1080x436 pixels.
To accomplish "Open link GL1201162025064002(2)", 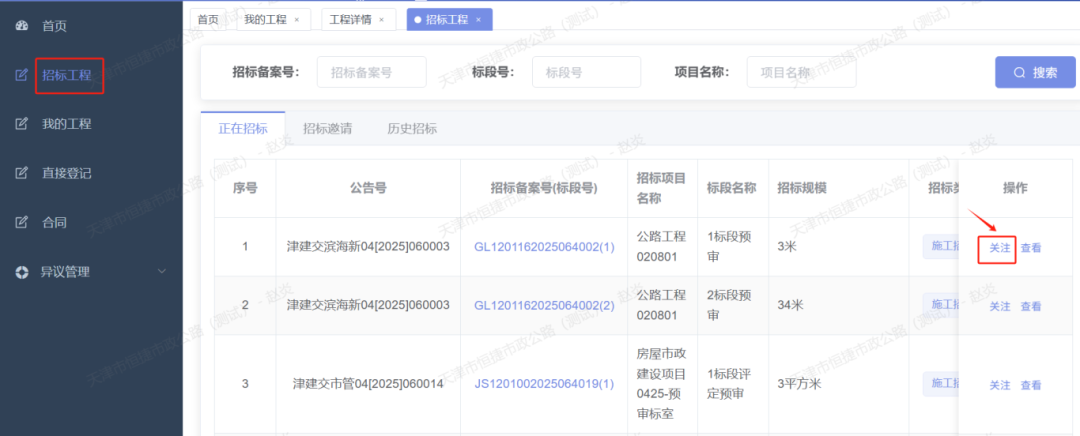I will coord(544,305).
